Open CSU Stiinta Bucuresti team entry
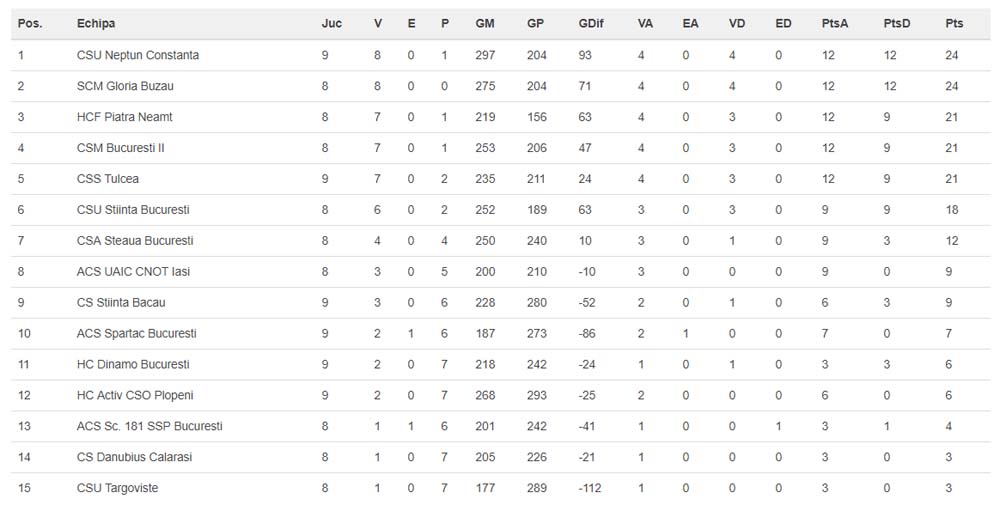Screen dimensions: 1000x511 click(133, 210)
